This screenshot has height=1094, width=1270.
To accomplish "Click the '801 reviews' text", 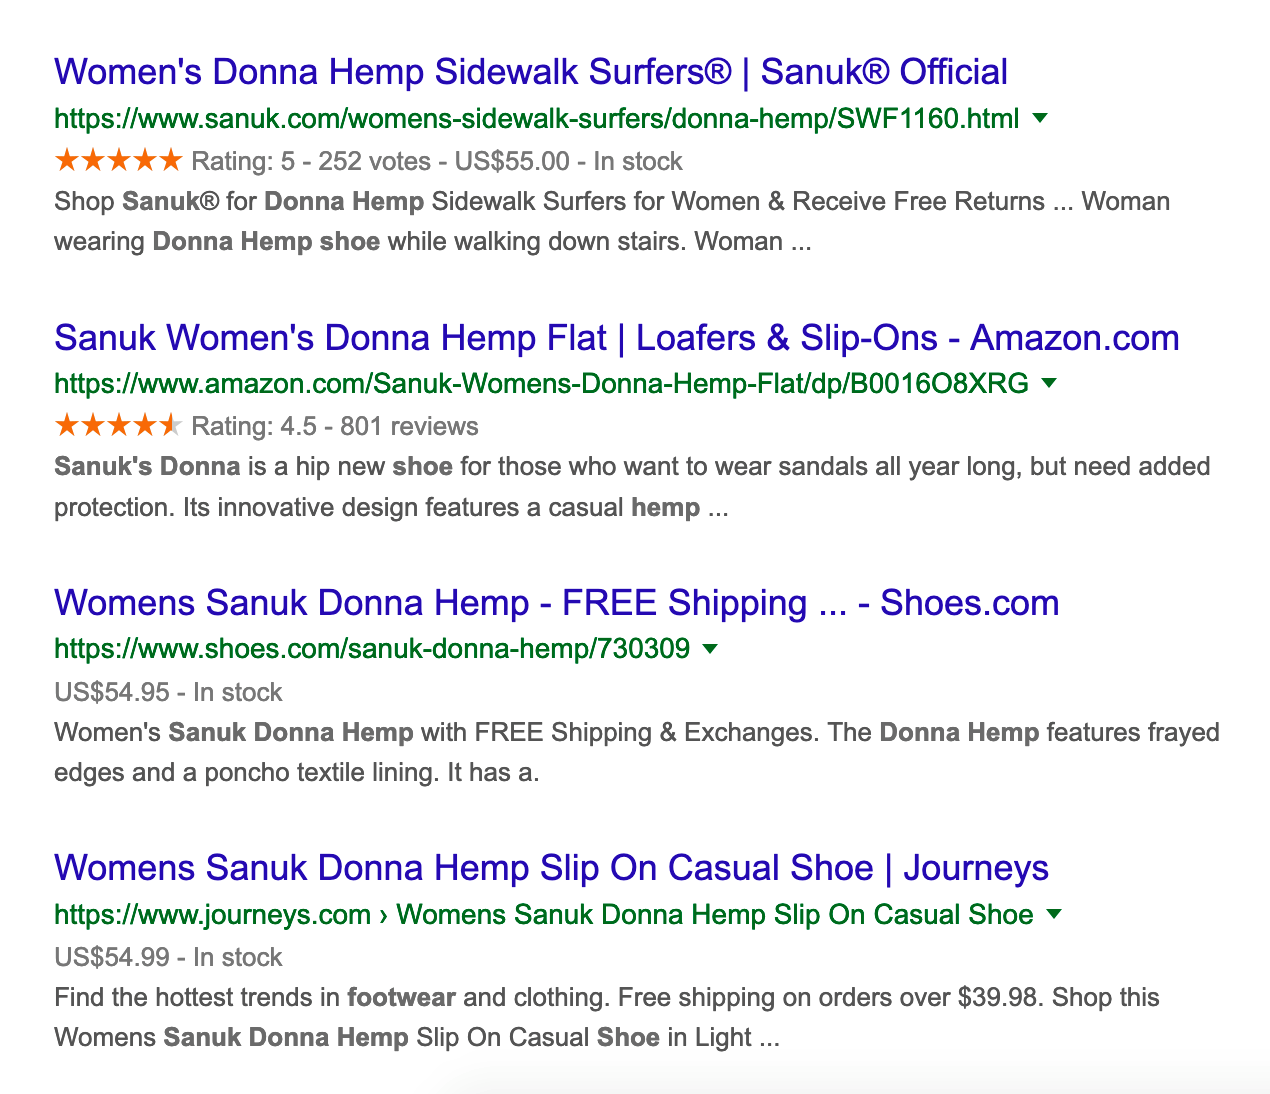I will 409,427.
